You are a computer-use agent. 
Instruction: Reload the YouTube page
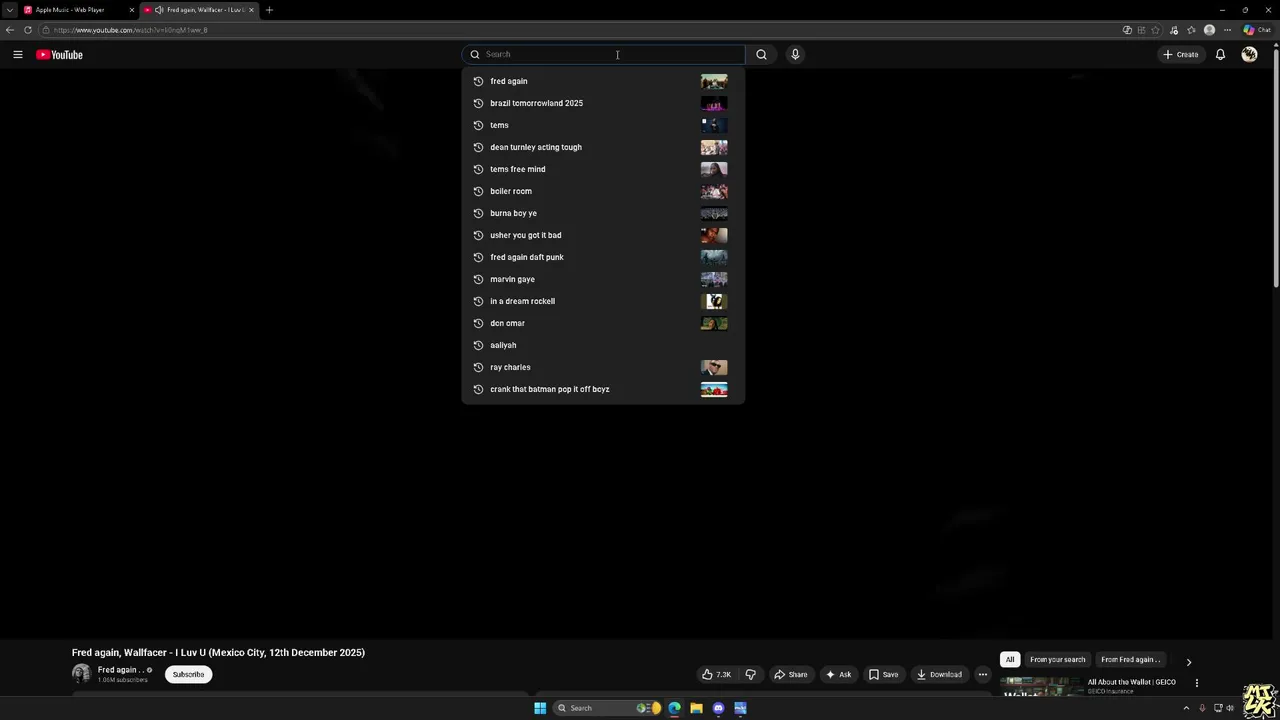click(x=28, y=30)
